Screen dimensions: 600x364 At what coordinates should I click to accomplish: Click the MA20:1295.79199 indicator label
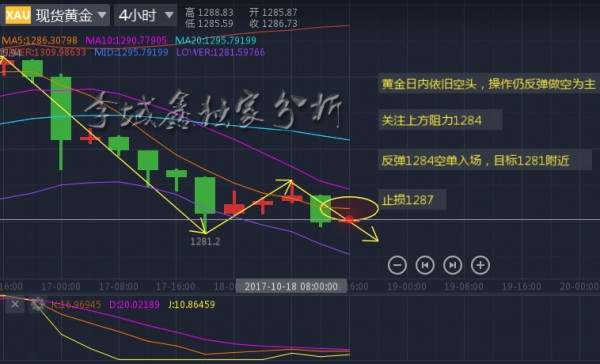pos(216,40)
